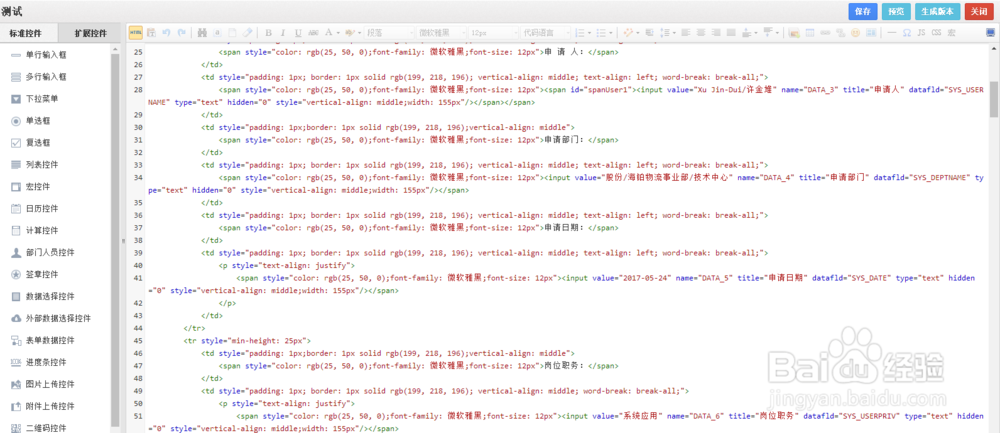
Task: Click the magic wand auto-format icon
Action: (628, 33)
